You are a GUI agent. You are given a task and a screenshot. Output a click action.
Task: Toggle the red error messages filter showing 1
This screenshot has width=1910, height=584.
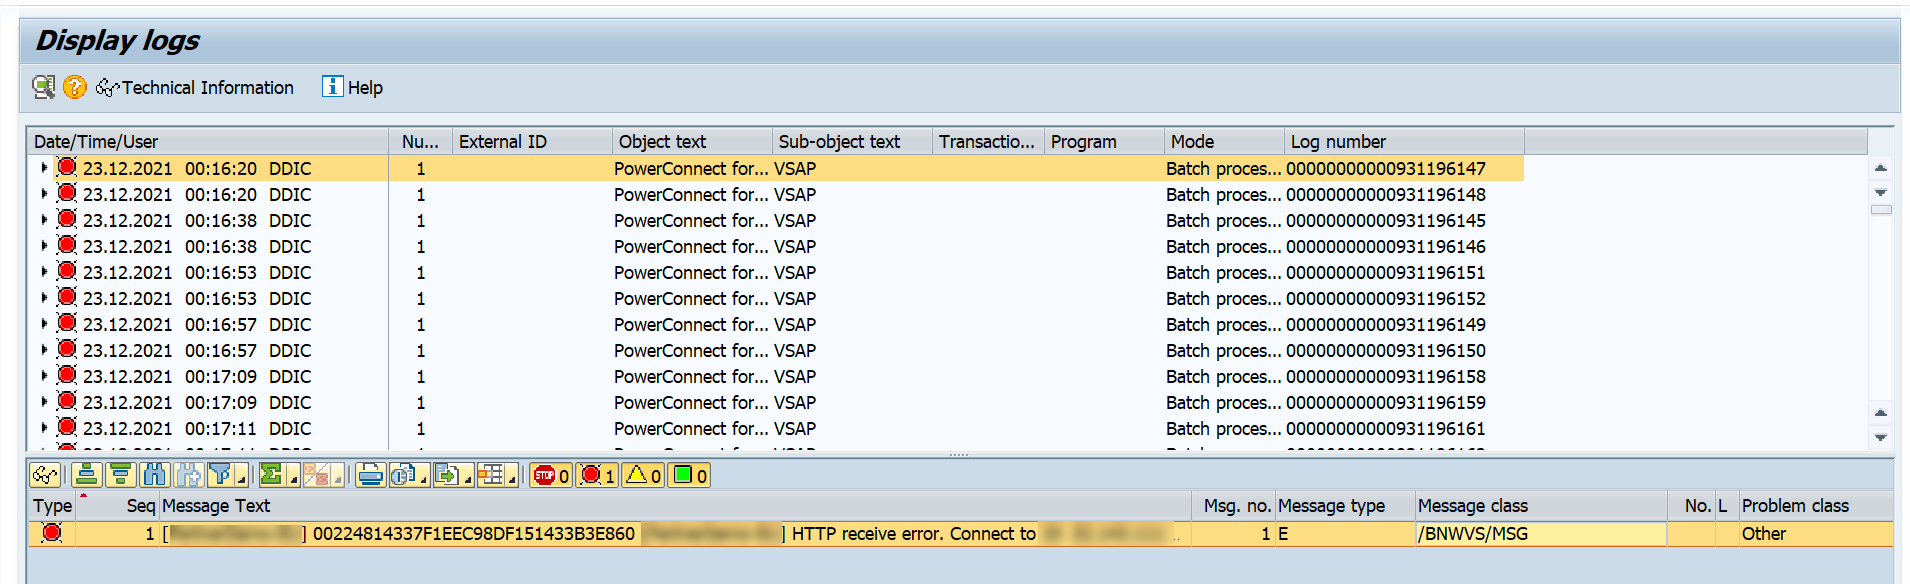pyautogui.click(x=597, y=475)
